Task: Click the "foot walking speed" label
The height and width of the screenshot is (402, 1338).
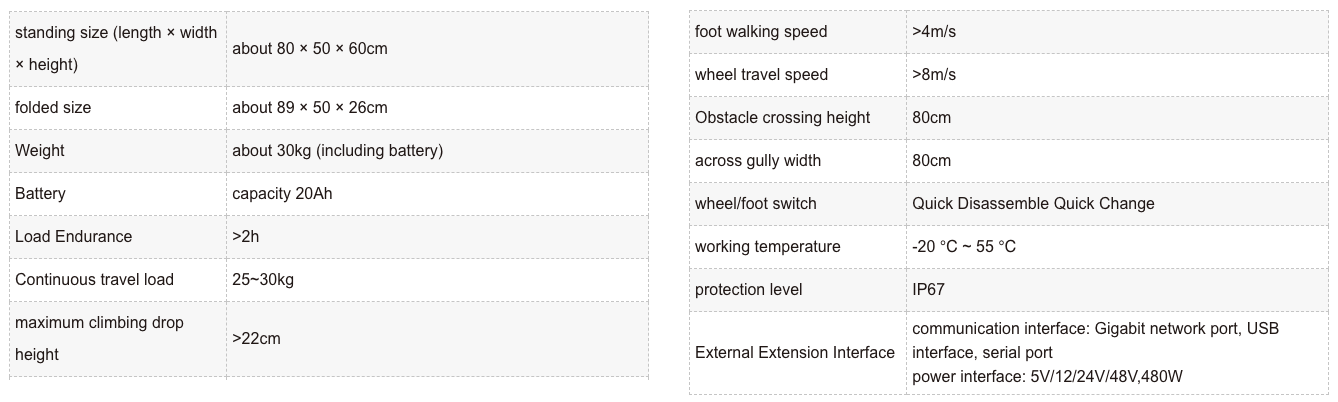Action: point(761,31)
